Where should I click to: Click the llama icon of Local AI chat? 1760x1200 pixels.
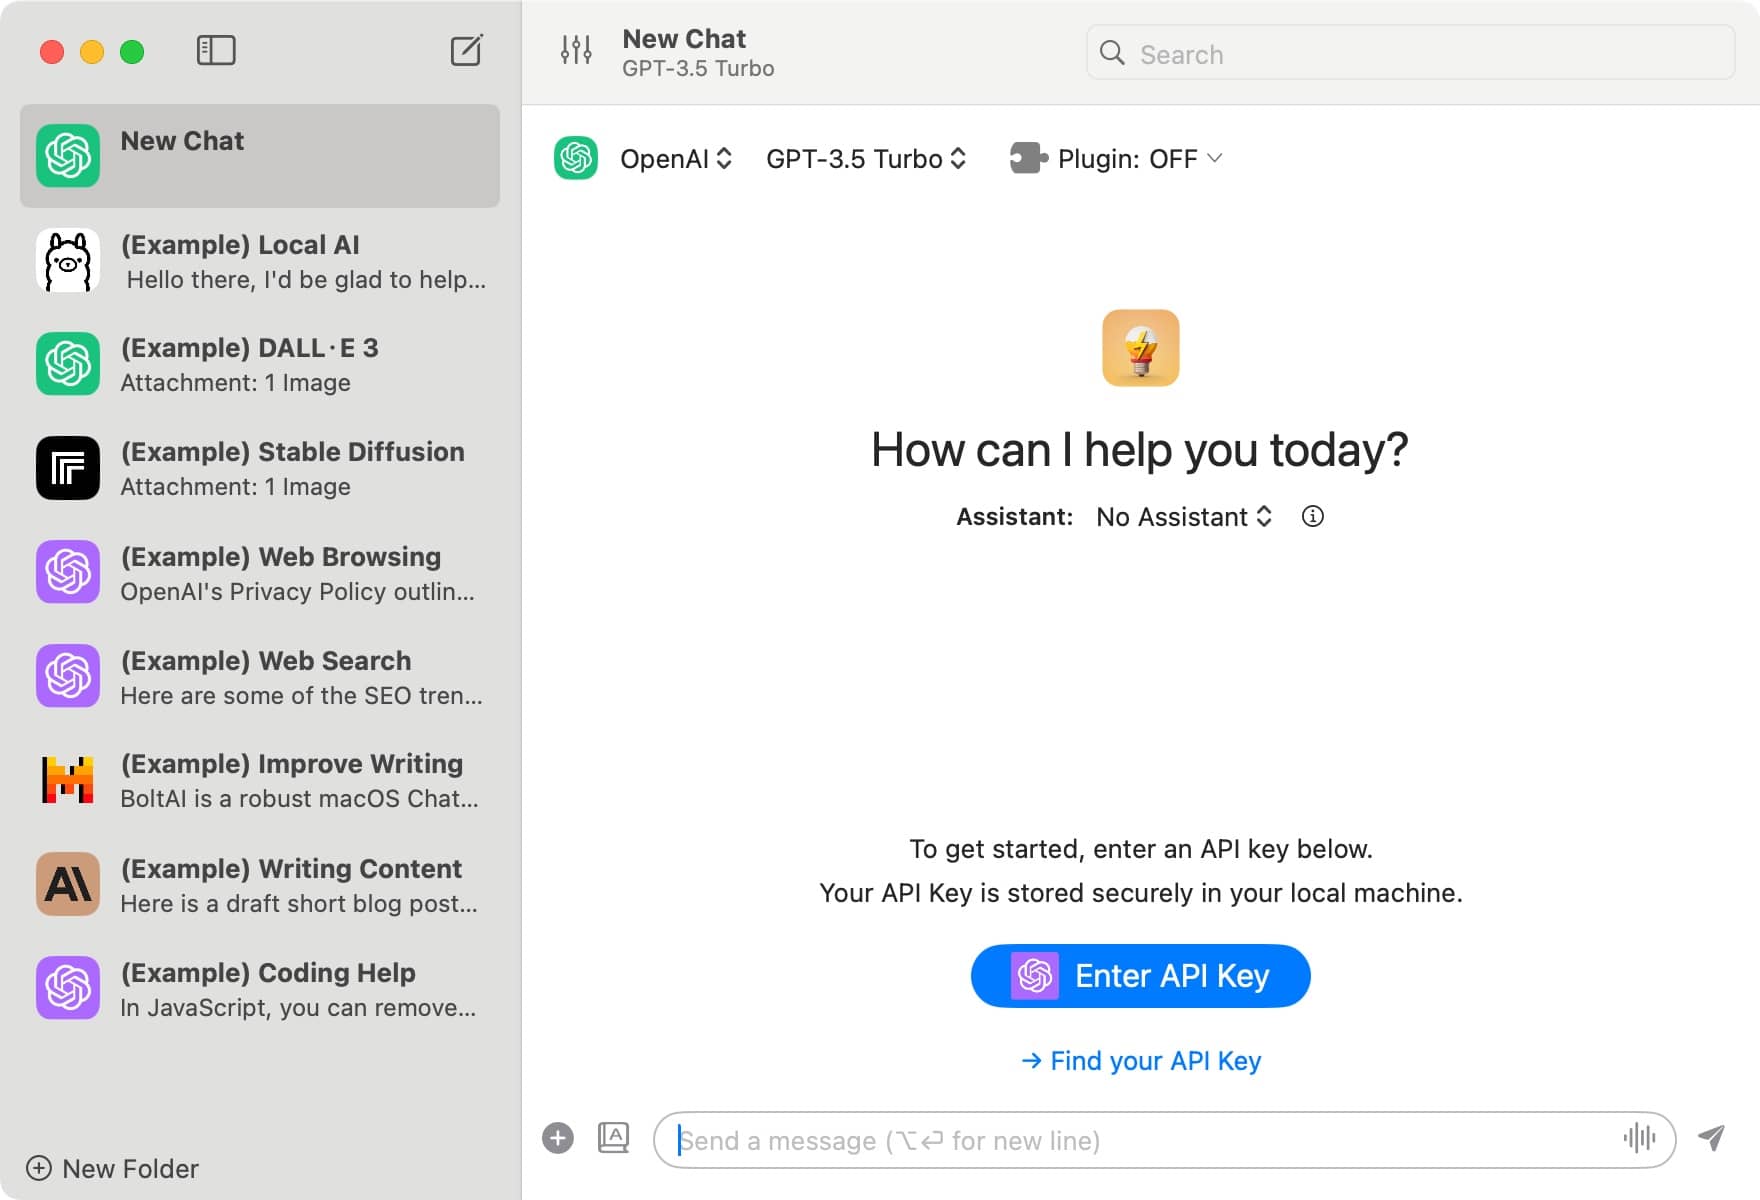pos(68,260)
